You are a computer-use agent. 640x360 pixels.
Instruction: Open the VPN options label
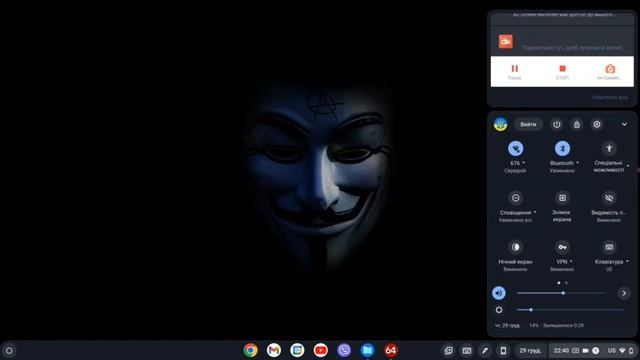563,265
